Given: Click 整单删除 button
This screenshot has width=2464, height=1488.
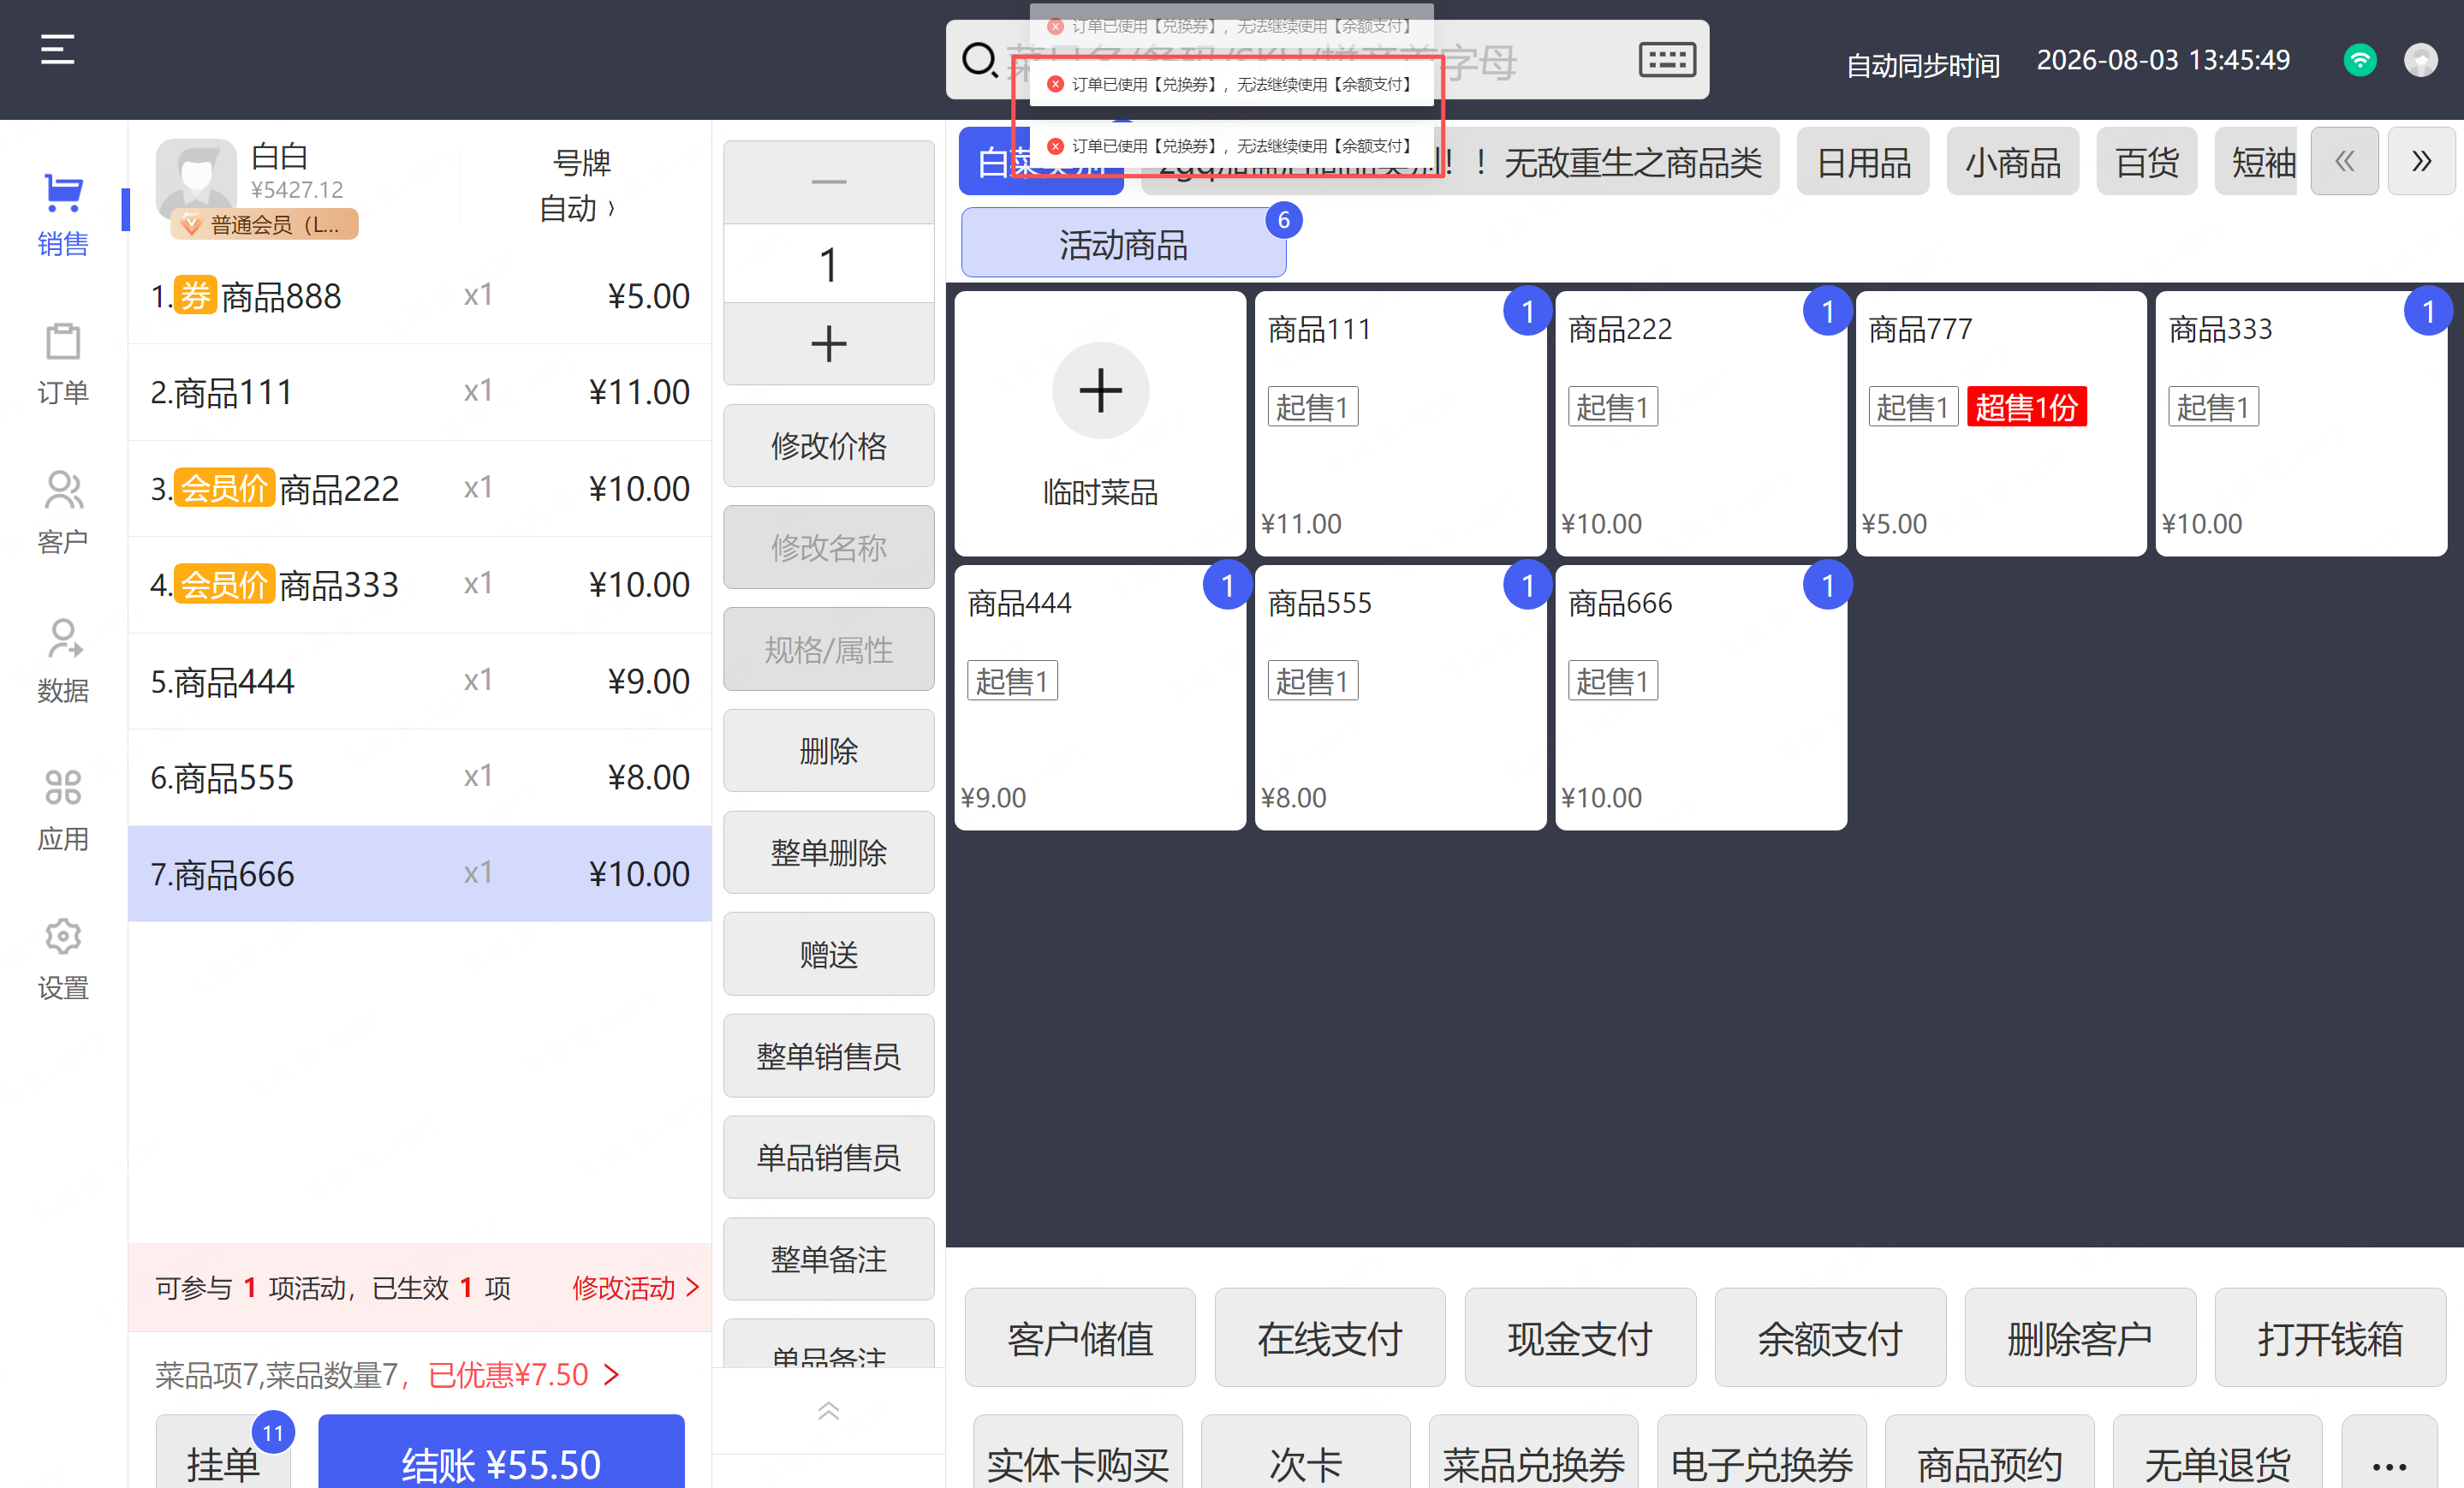Looking at the screenshot, I should 828,853.
